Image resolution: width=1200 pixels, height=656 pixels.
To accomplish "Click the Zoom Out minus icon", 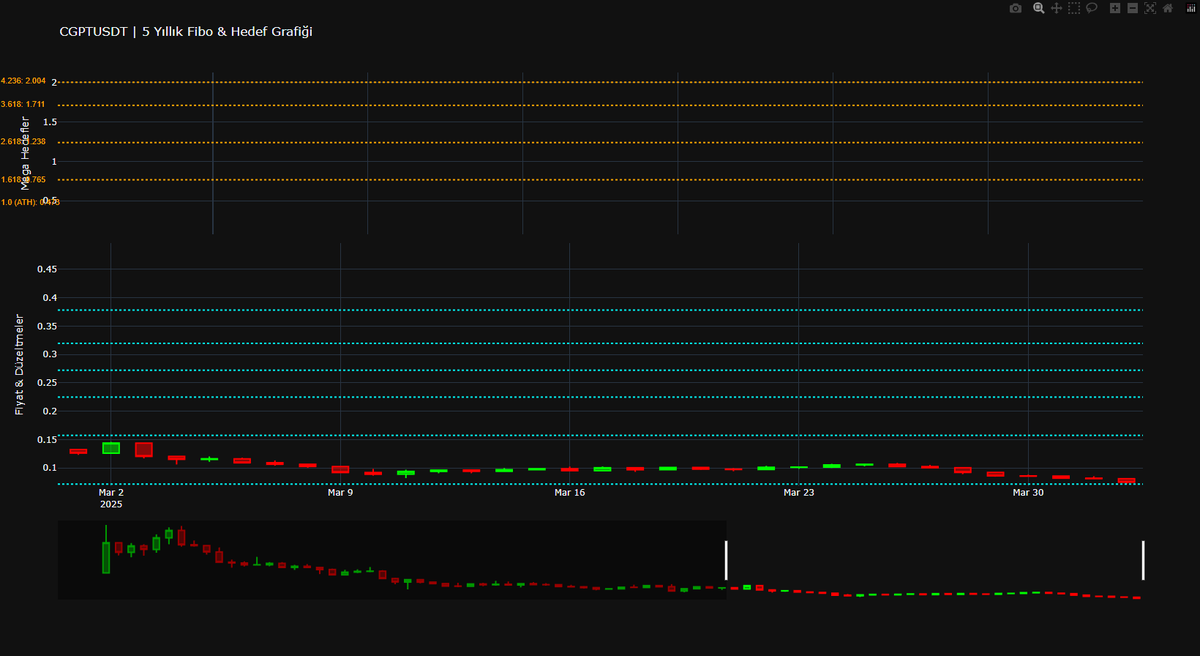I will click(1132, 8).
